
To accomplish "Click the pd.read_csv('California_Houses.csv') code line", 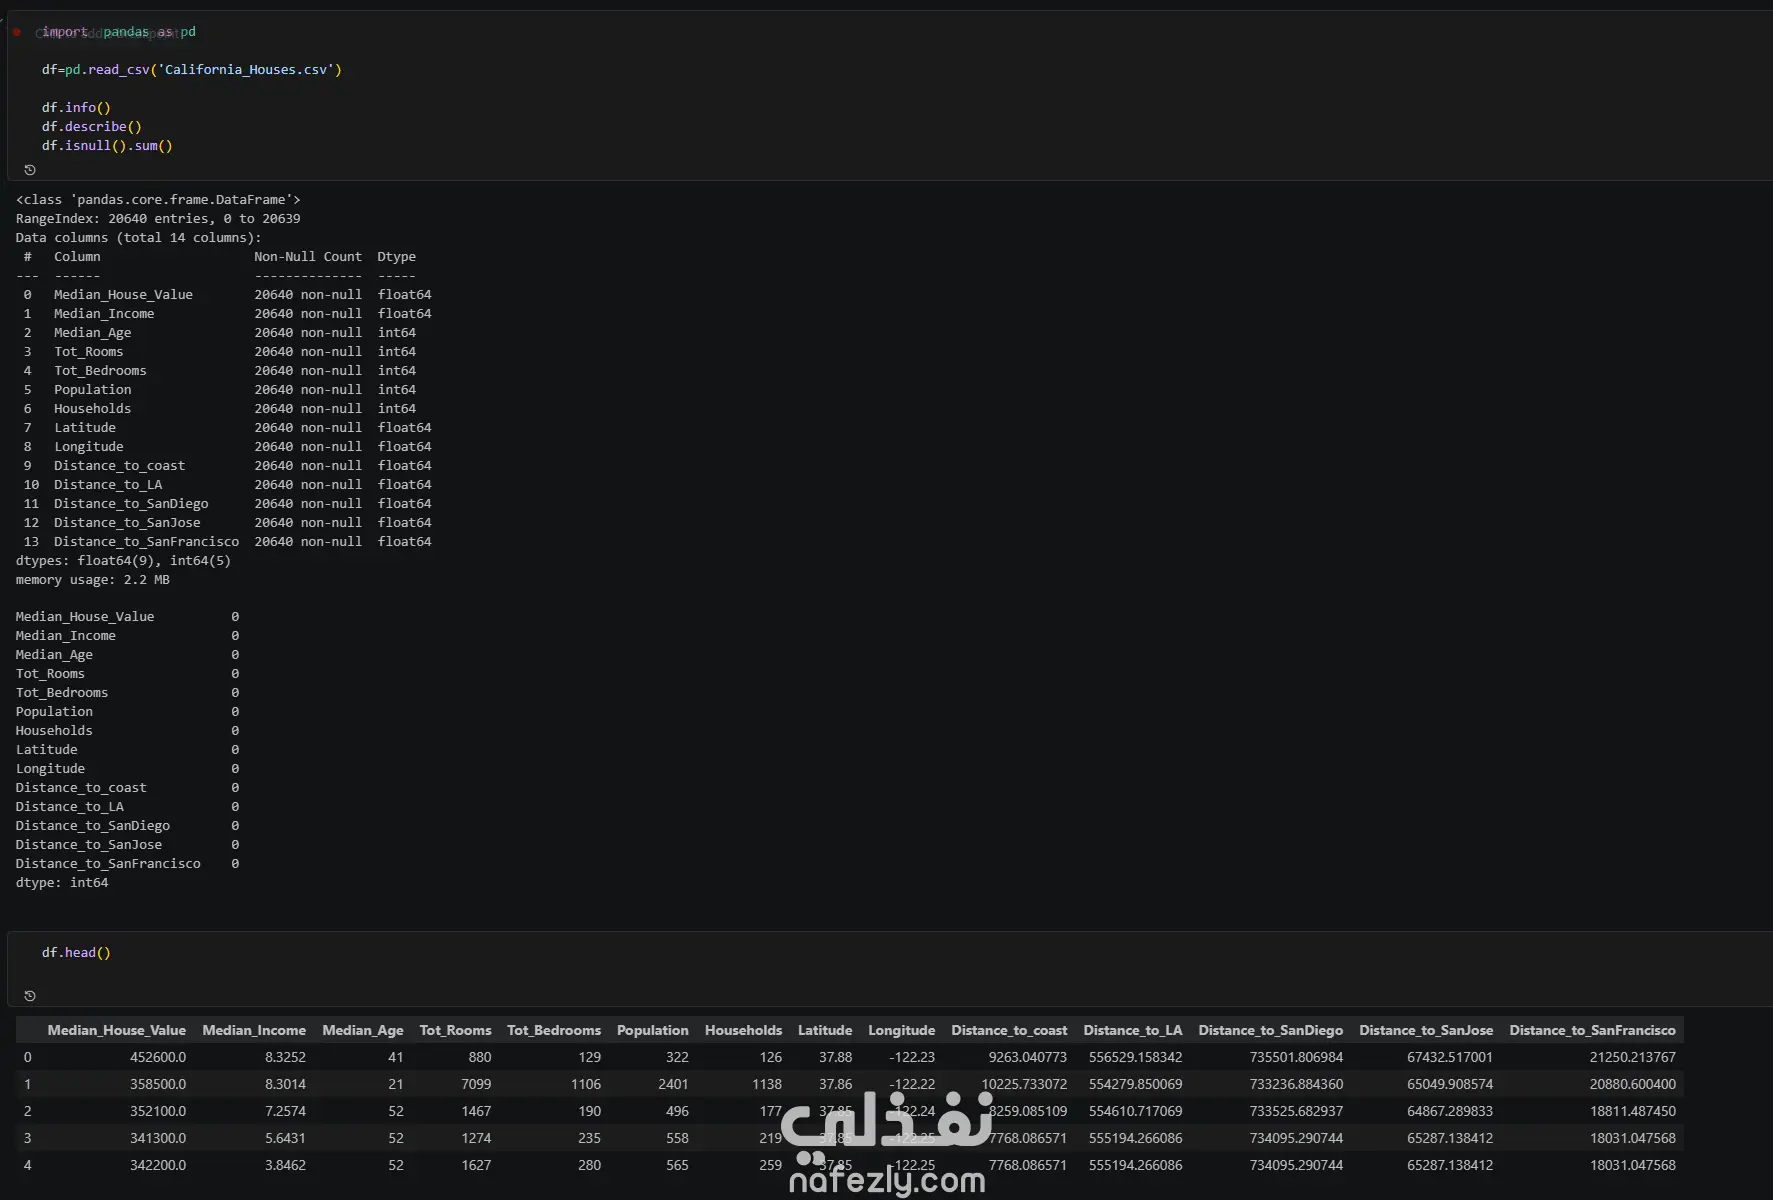I will click(x=191, y=69).
